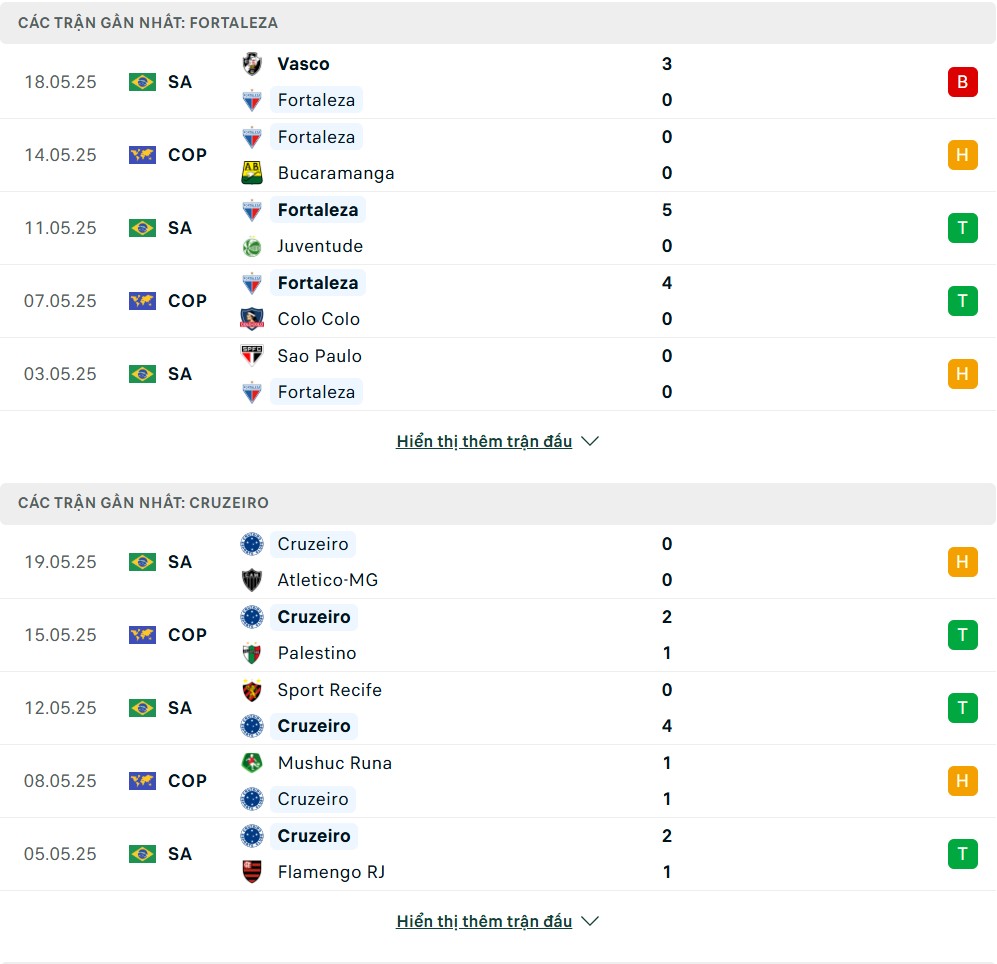Image resolution: width=997 pixels, height=964 pixels.
Task: Click the Palestino team crest
Action: [252, 653]
